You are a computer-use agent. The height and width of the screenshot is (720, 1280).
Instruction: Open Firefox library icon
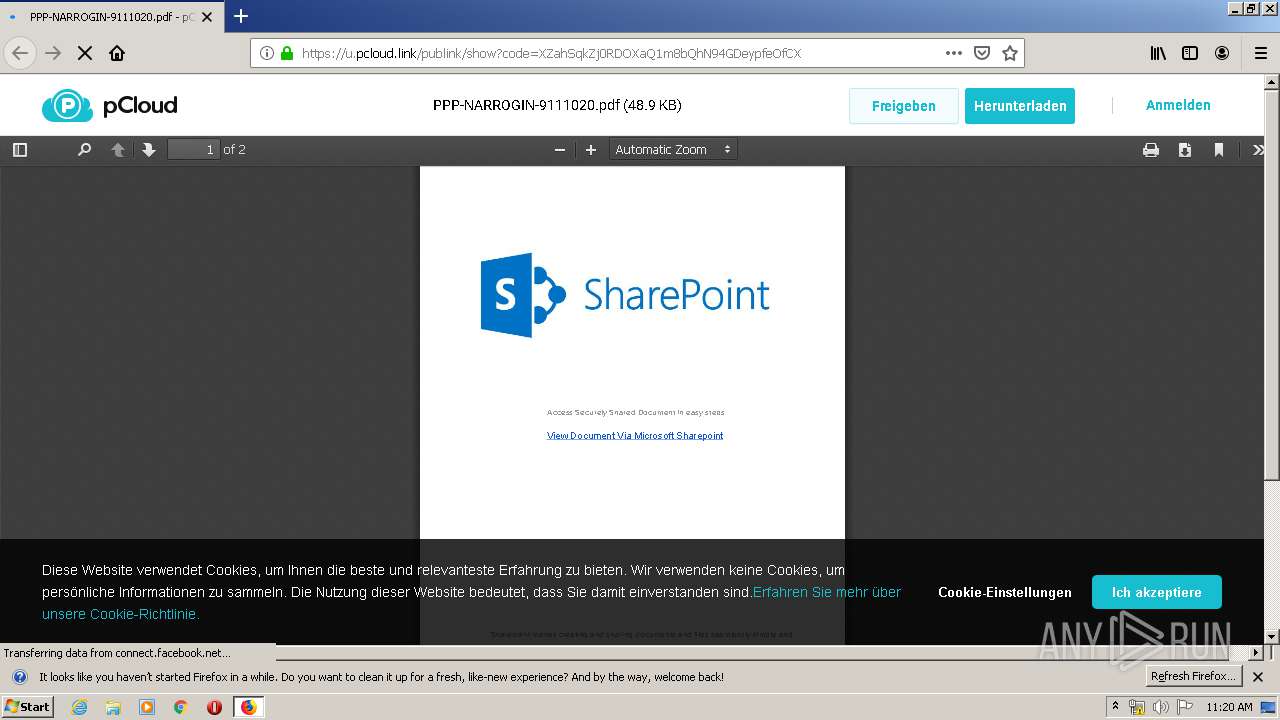pos(1158,53)
